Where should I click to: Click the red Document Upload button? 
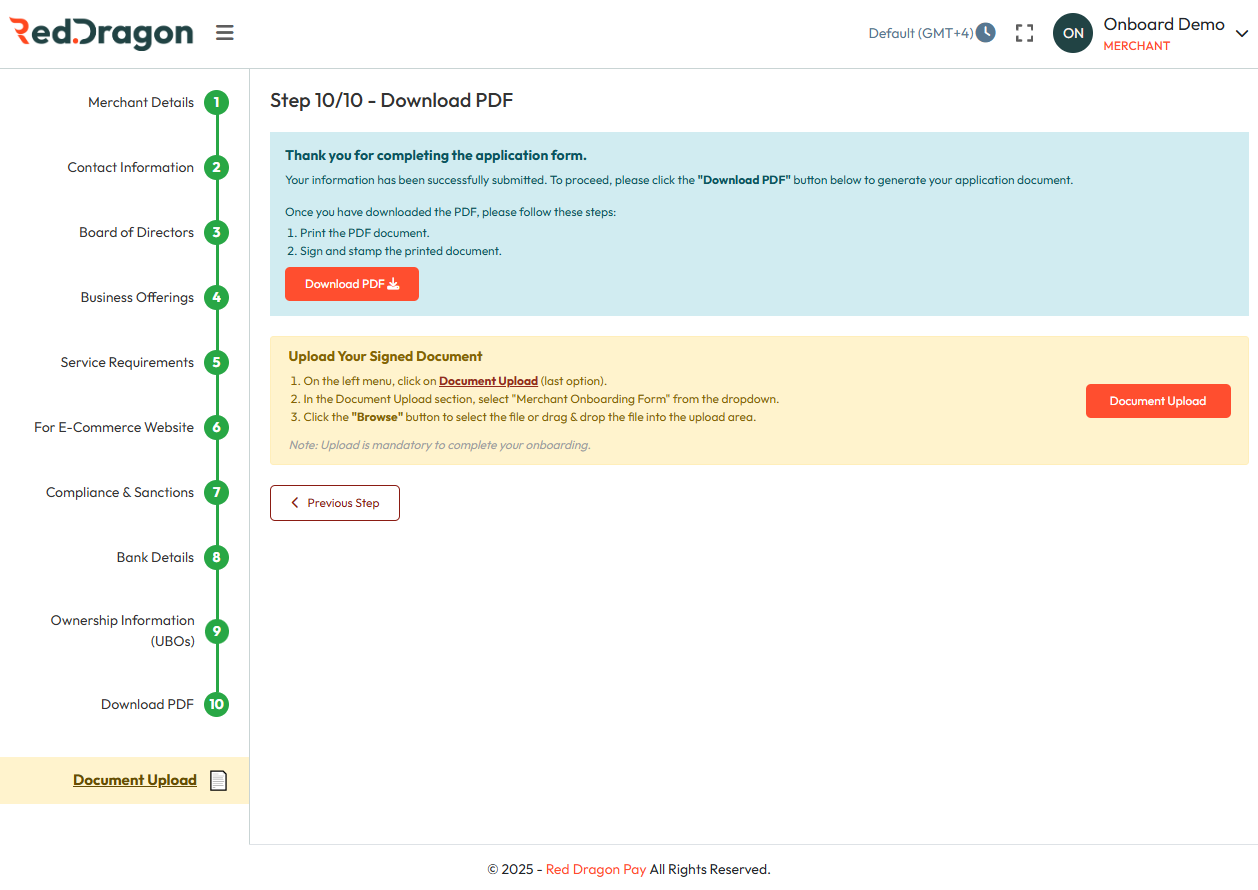coord(1158,401)
